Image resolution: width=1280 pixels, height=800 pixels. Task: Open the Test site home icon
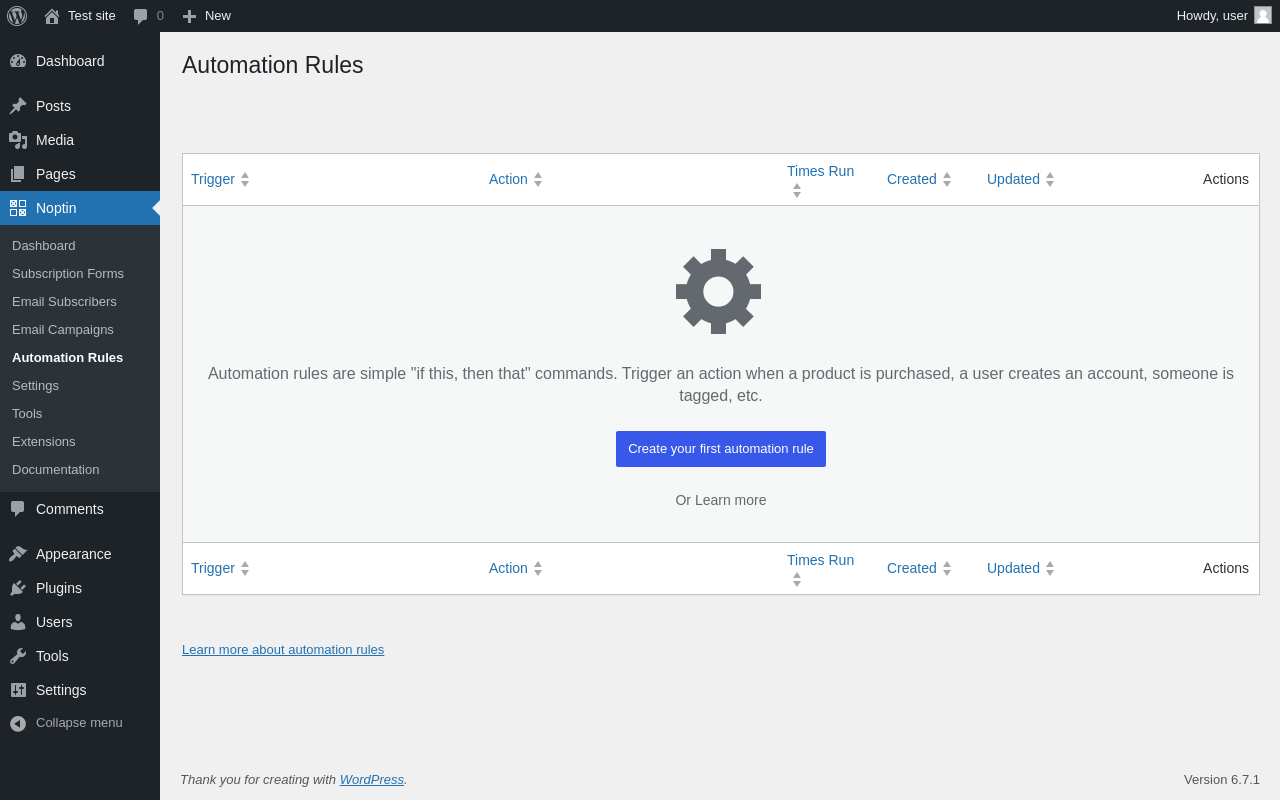[52, 16]
